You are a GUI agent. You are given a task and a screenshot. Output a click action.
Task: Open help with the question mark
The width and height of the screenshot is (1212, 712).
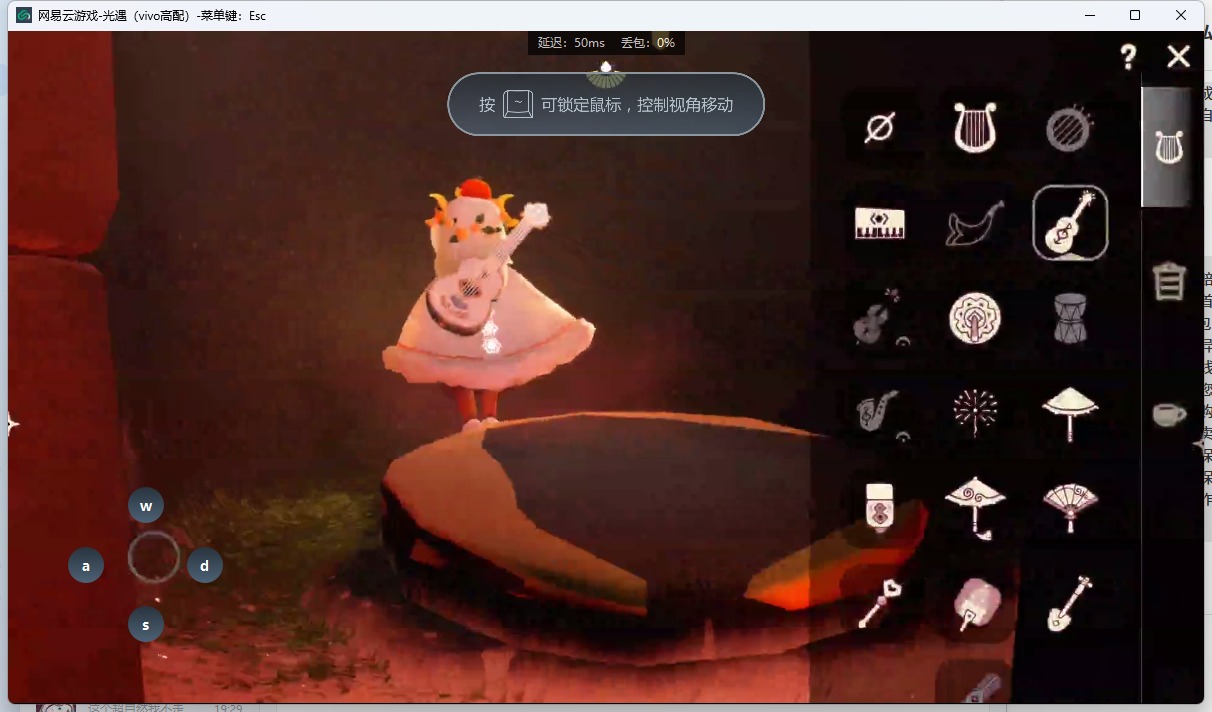point(1128,57)
